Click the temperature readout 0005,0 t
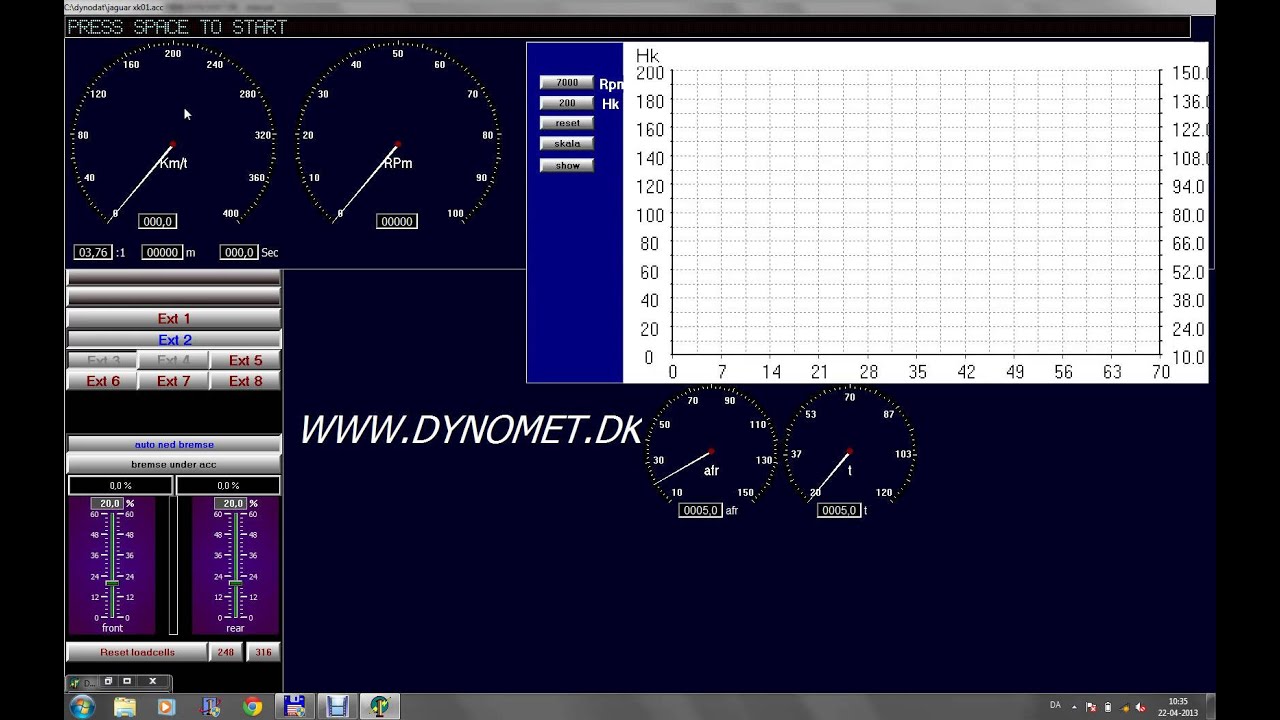1280x720 pixels. tap(839, 510)
